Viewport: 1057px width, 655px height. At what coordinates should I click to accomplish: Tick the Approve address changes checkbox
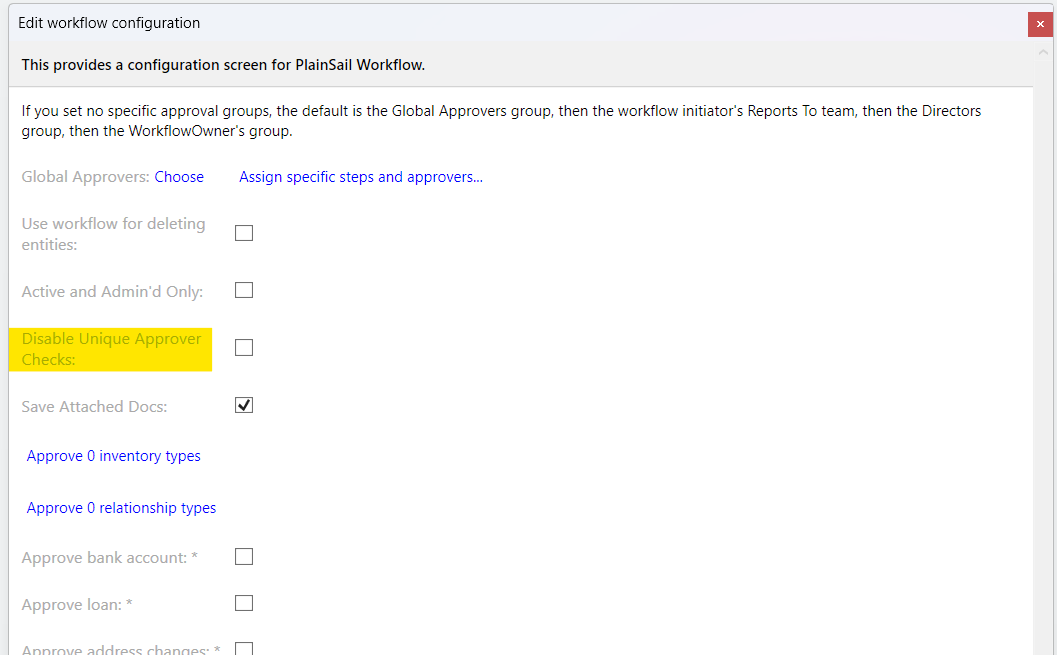[244, 649]
